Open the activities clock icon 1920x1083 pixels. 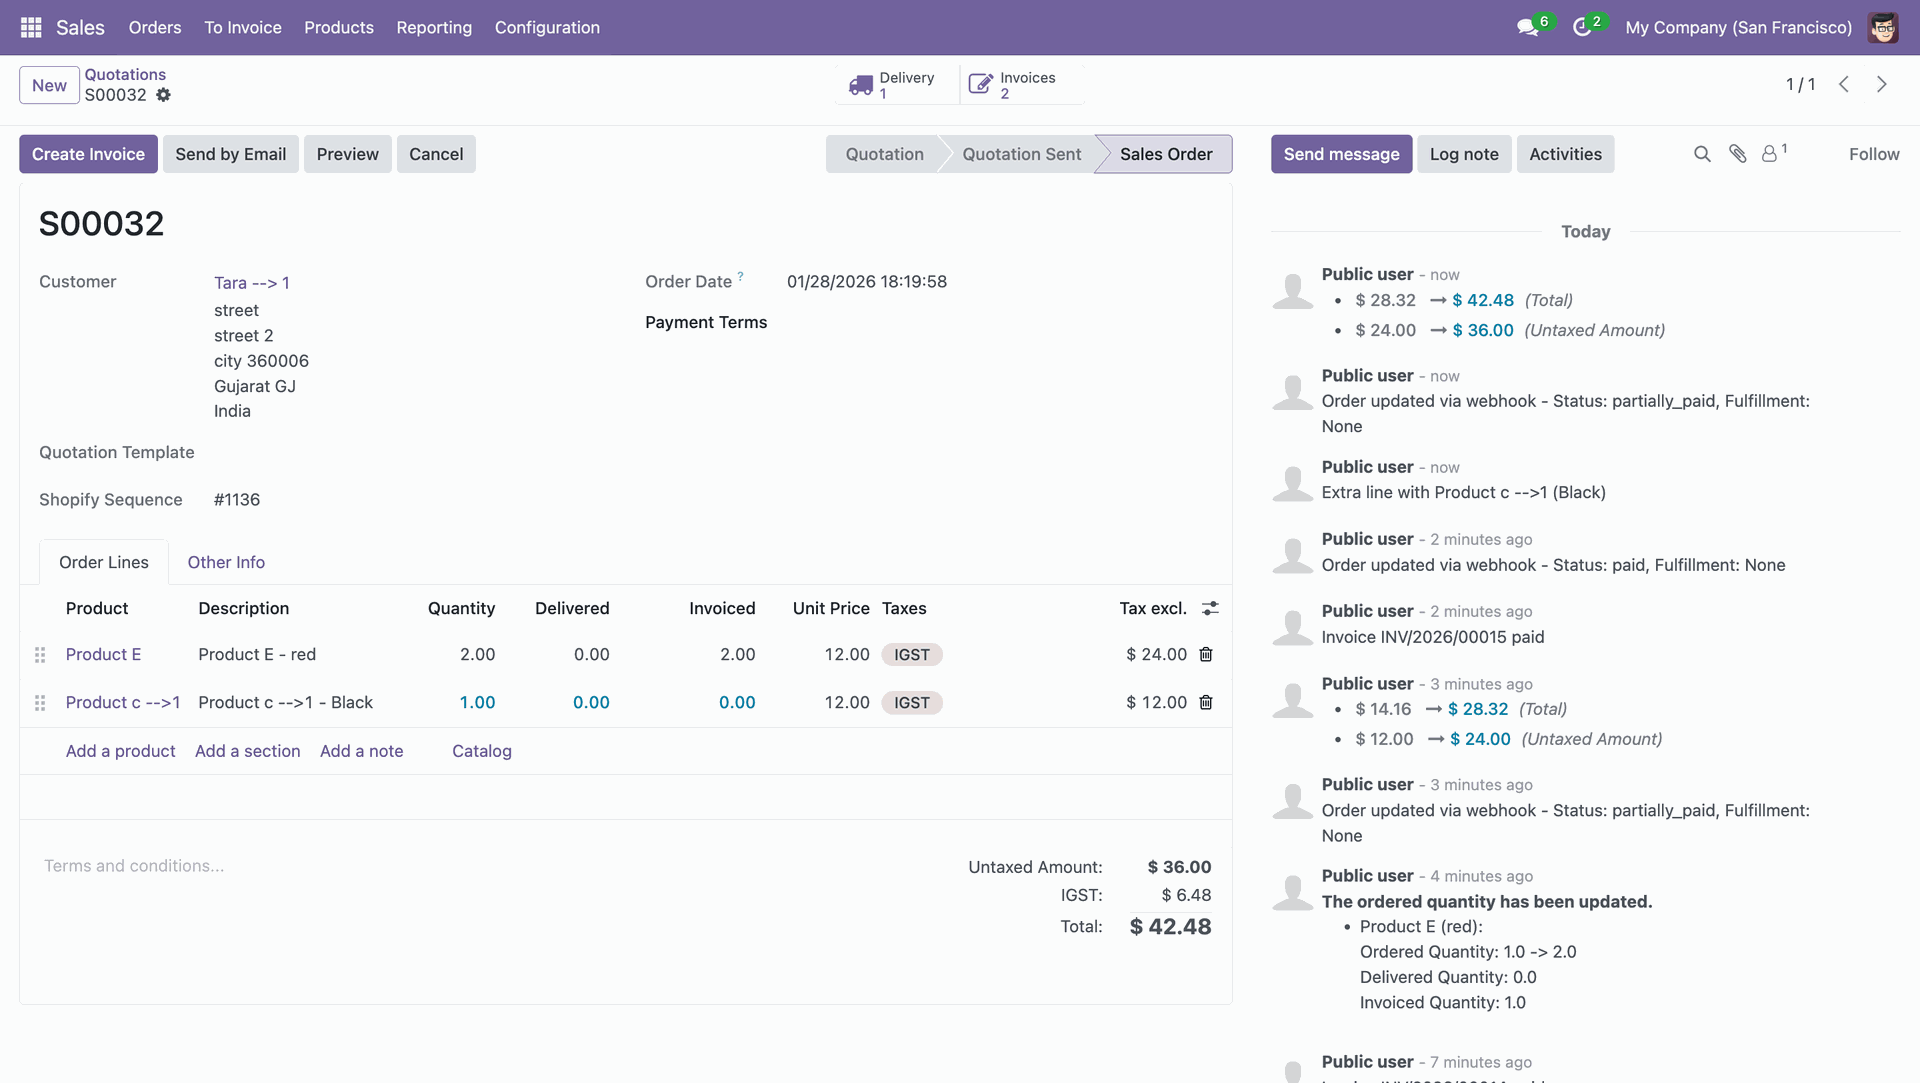click(1582, 27)
